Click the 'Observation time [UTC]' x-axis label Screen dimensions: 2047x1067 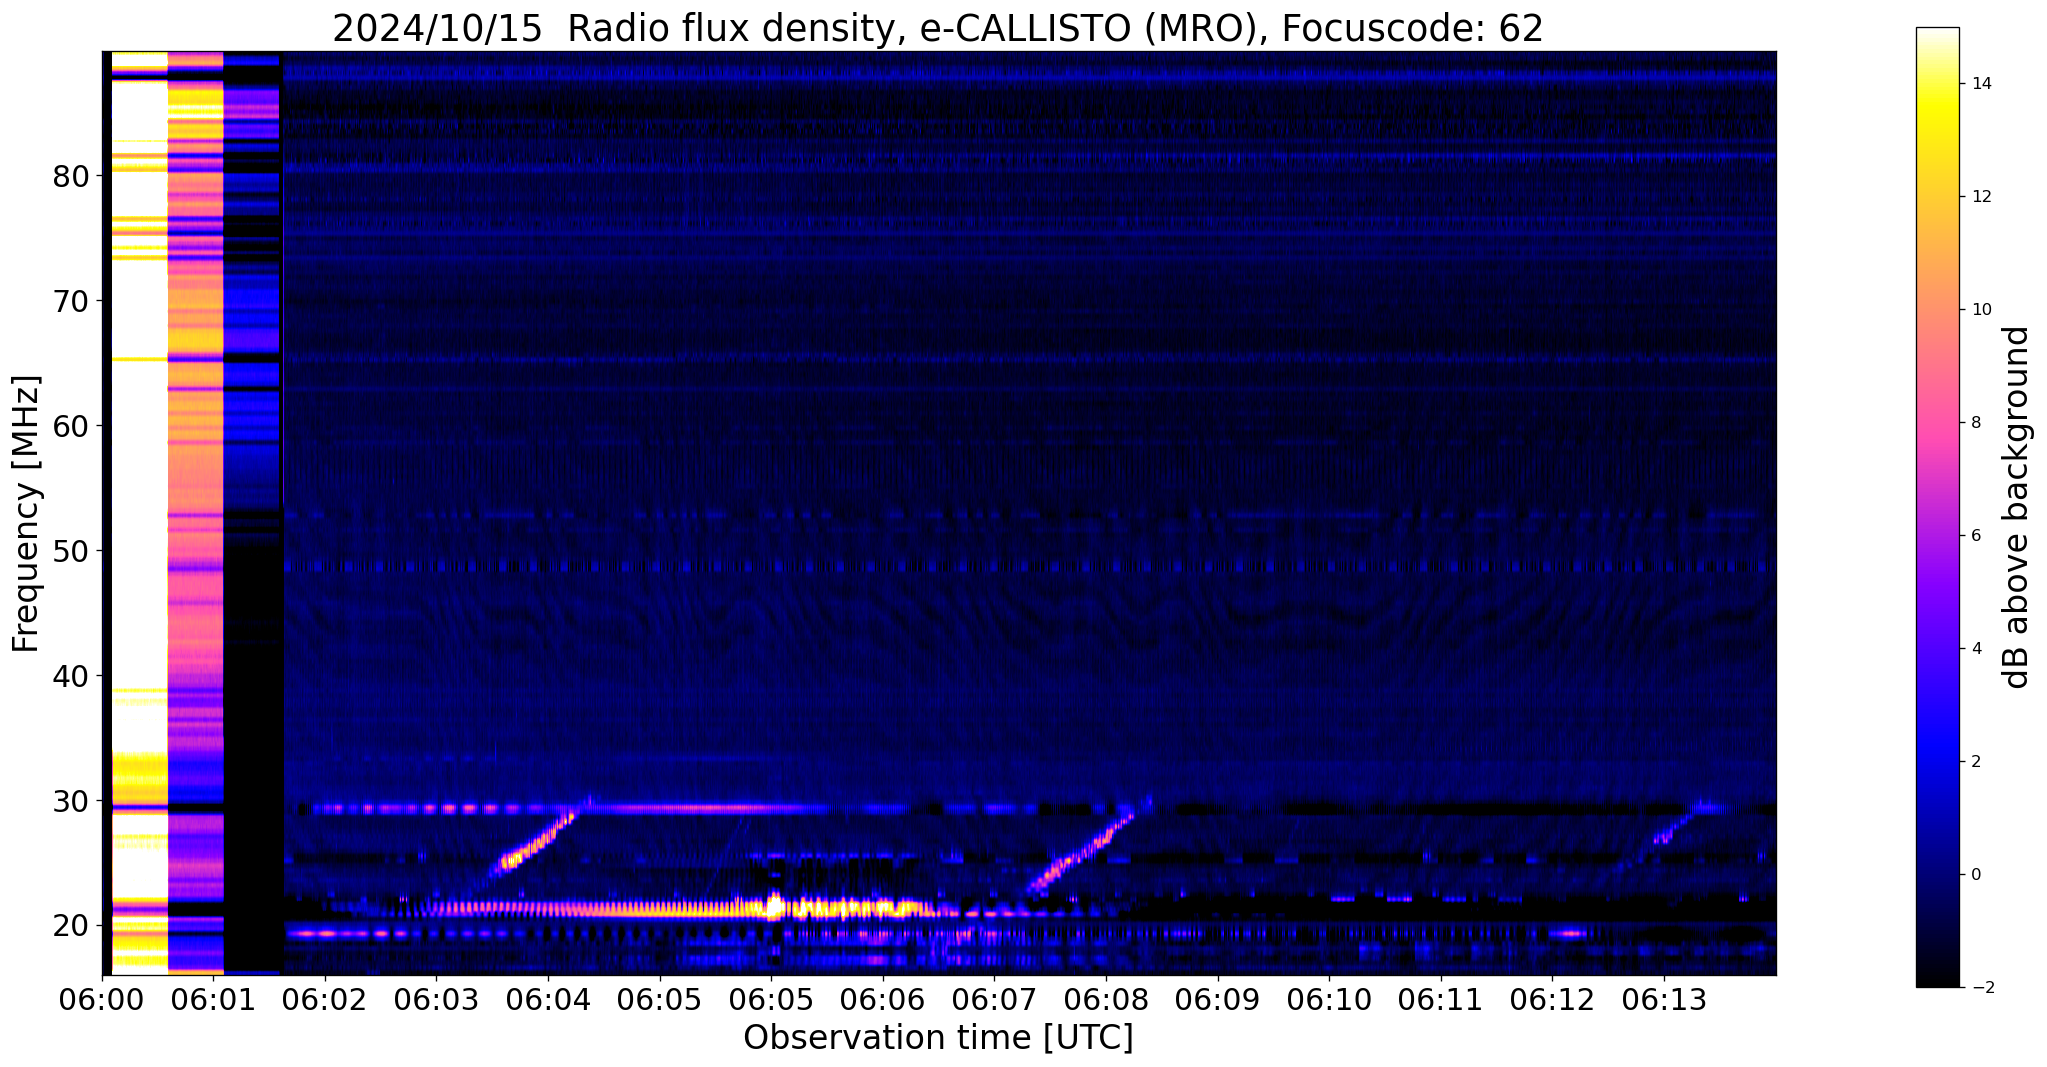tap(938, 1038)
